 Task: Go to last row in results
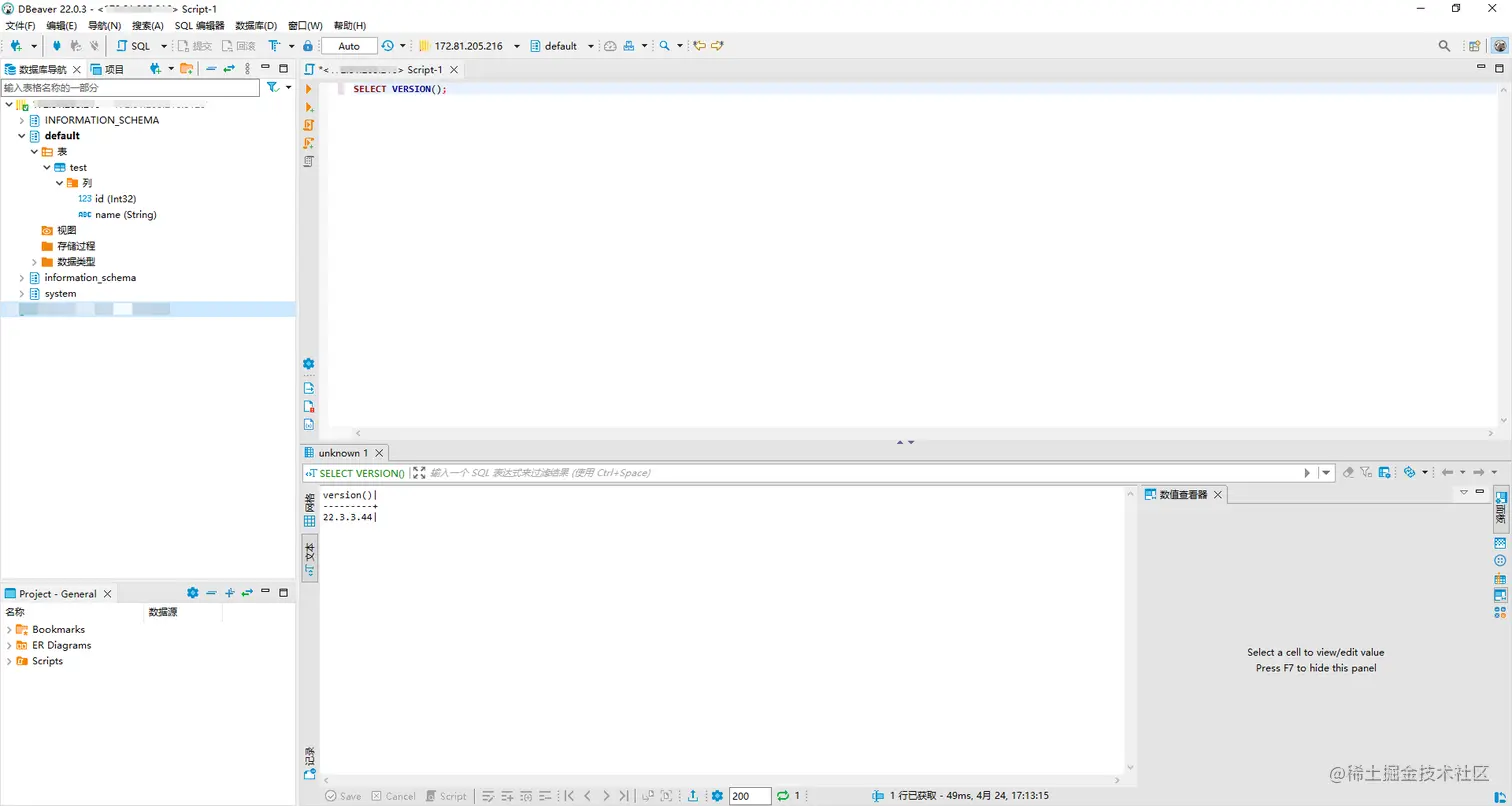624,796
